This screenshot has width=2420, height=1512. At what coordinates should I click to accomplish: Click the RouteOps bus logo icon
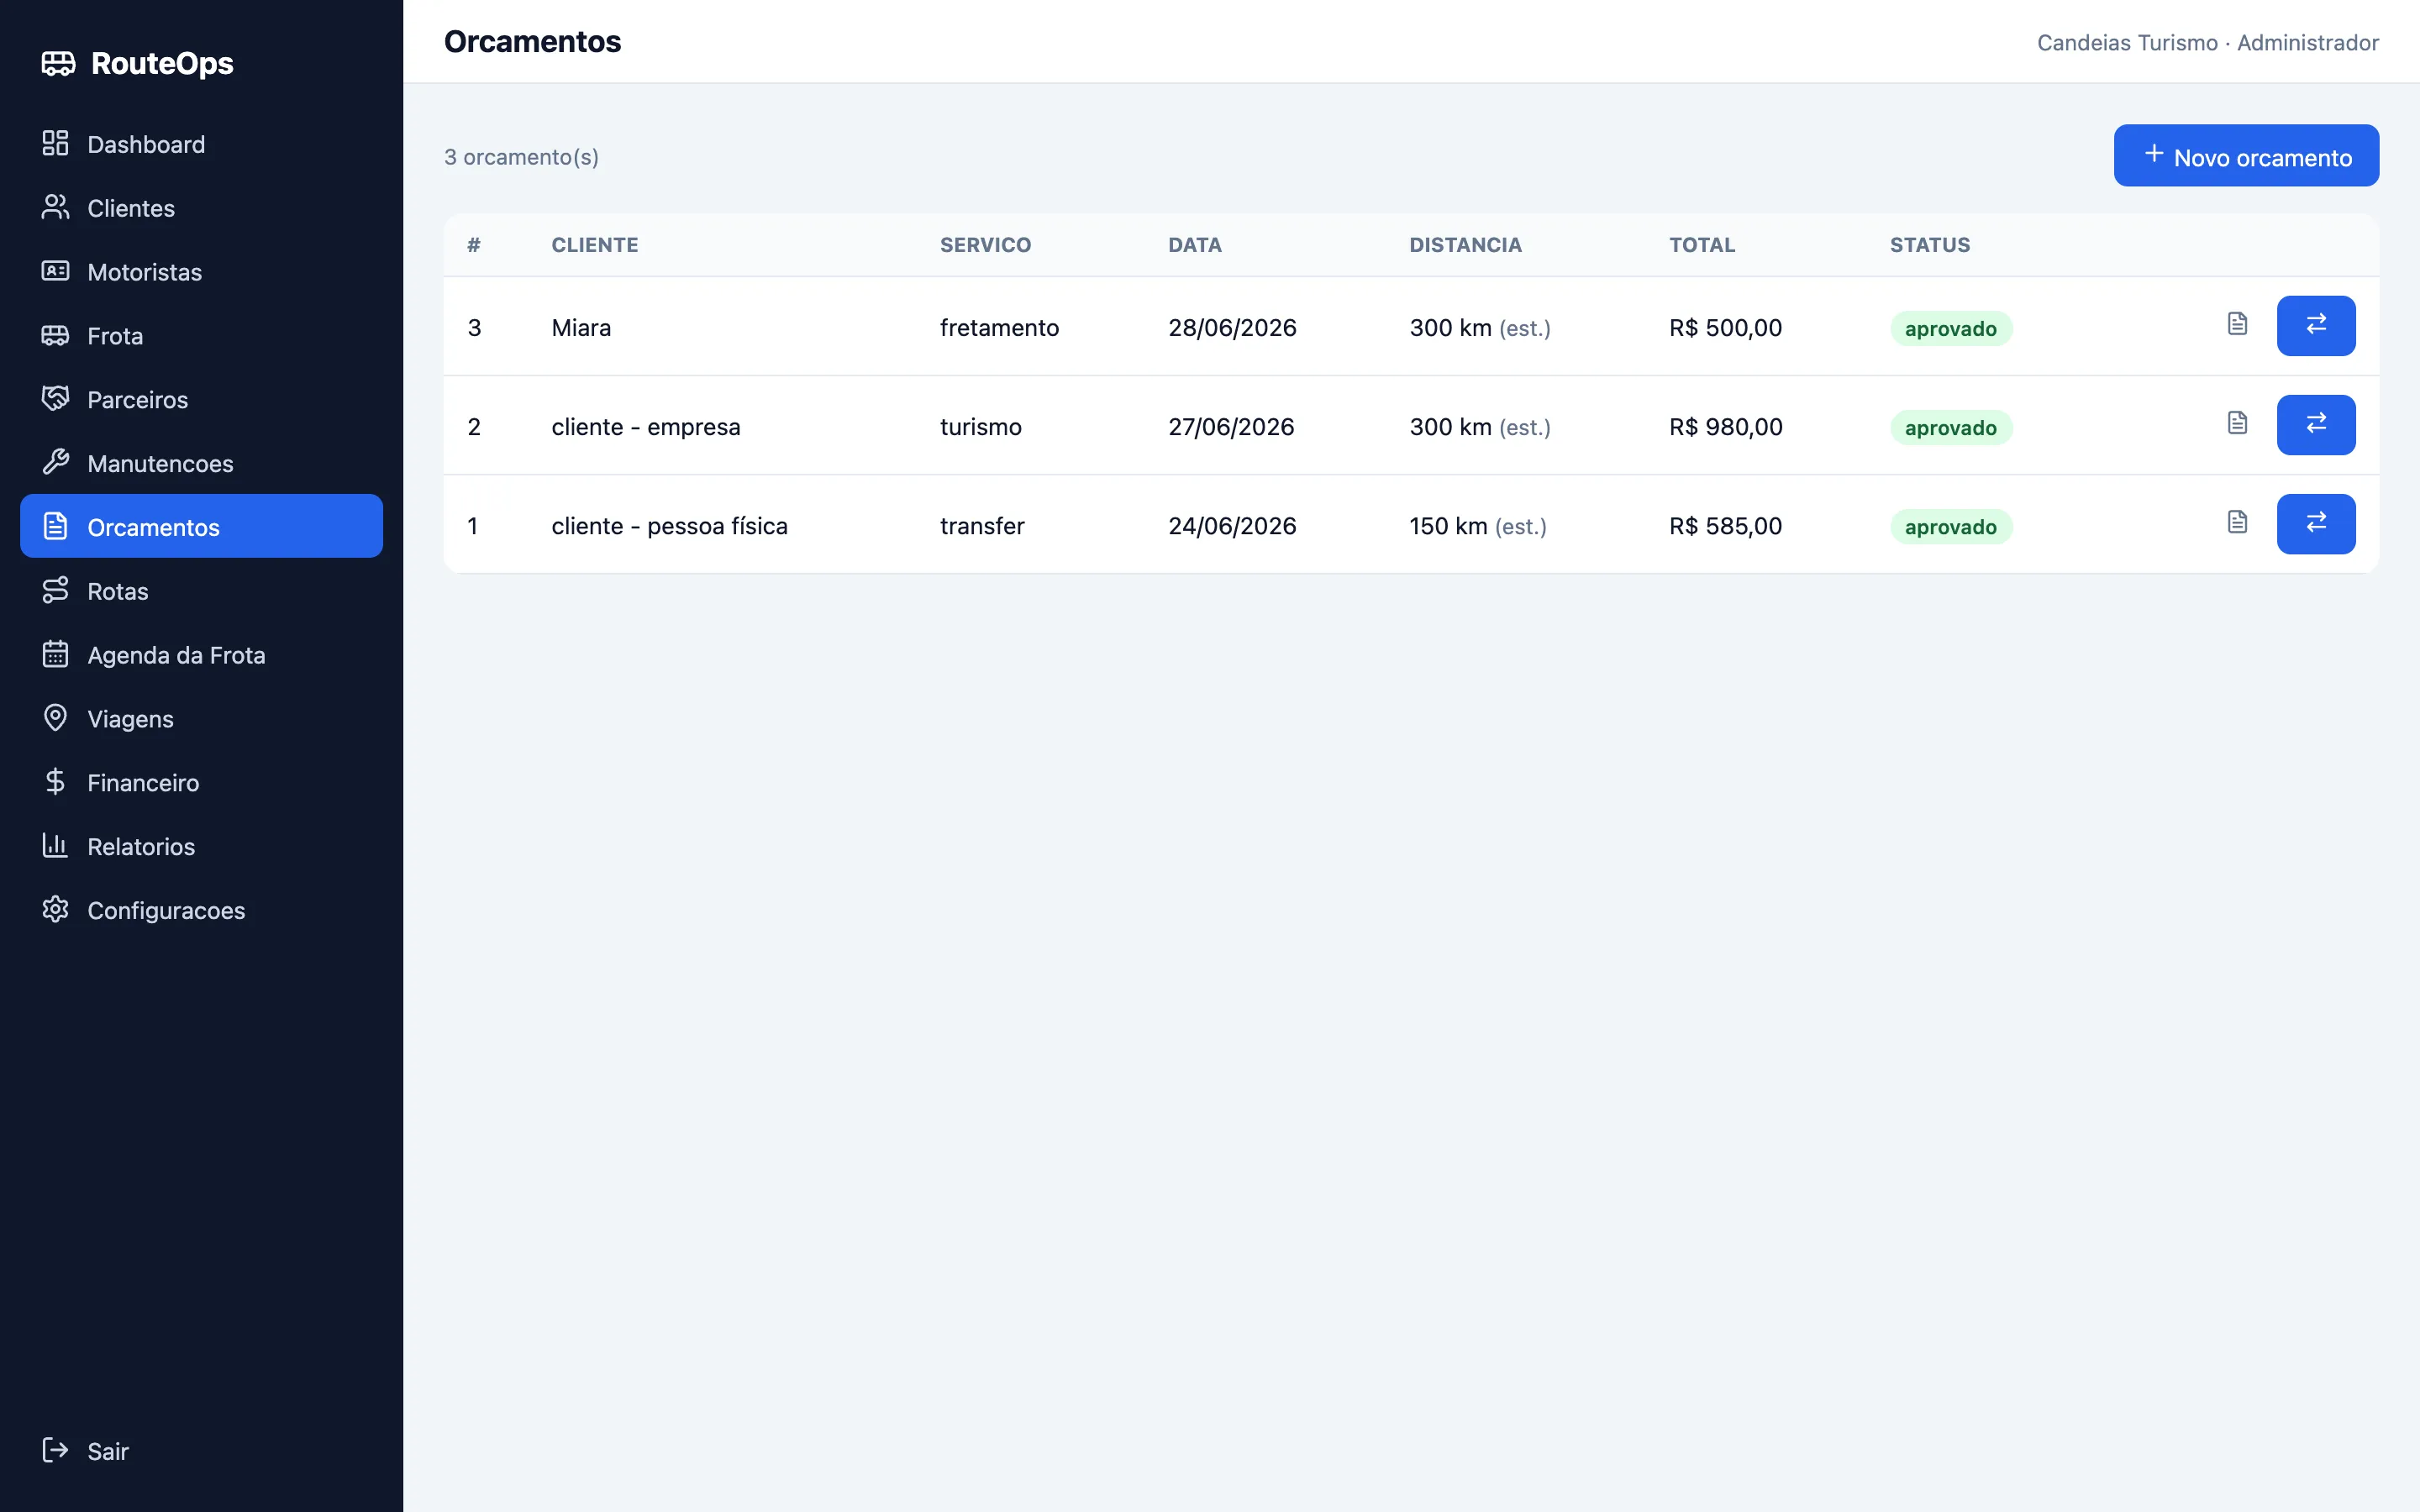[x=58, y=63]
